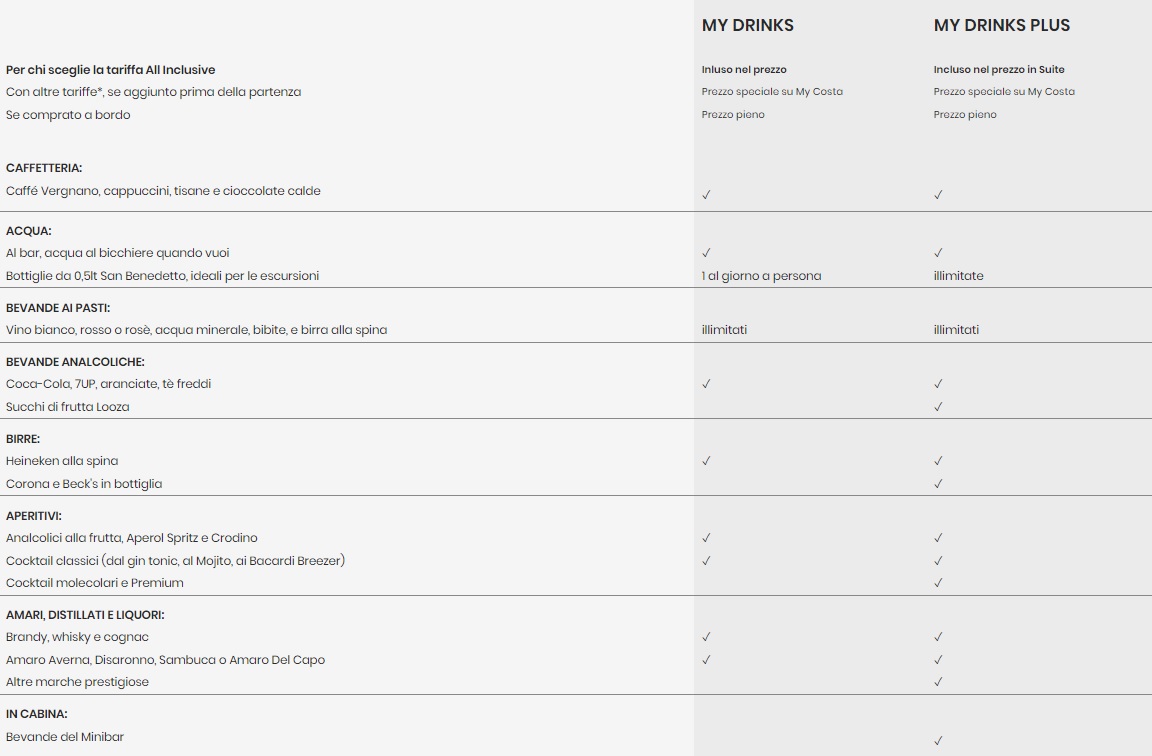Click My Drinks checkmark for Coca-Cola, 7UP row
This screenshot has height=756, width=1152.
706,384
